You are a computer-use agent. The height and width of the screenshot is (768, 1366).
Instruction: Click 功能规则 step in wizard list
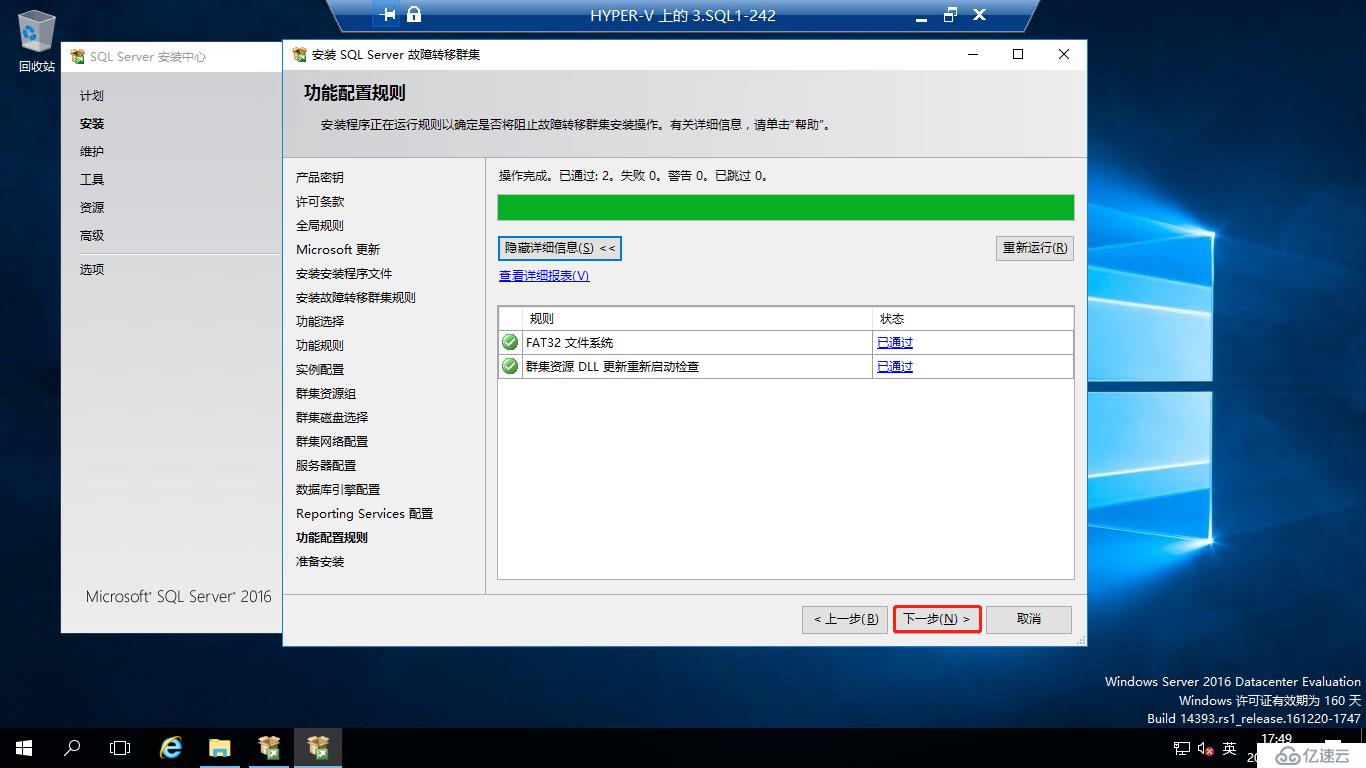tap(320, 346)
